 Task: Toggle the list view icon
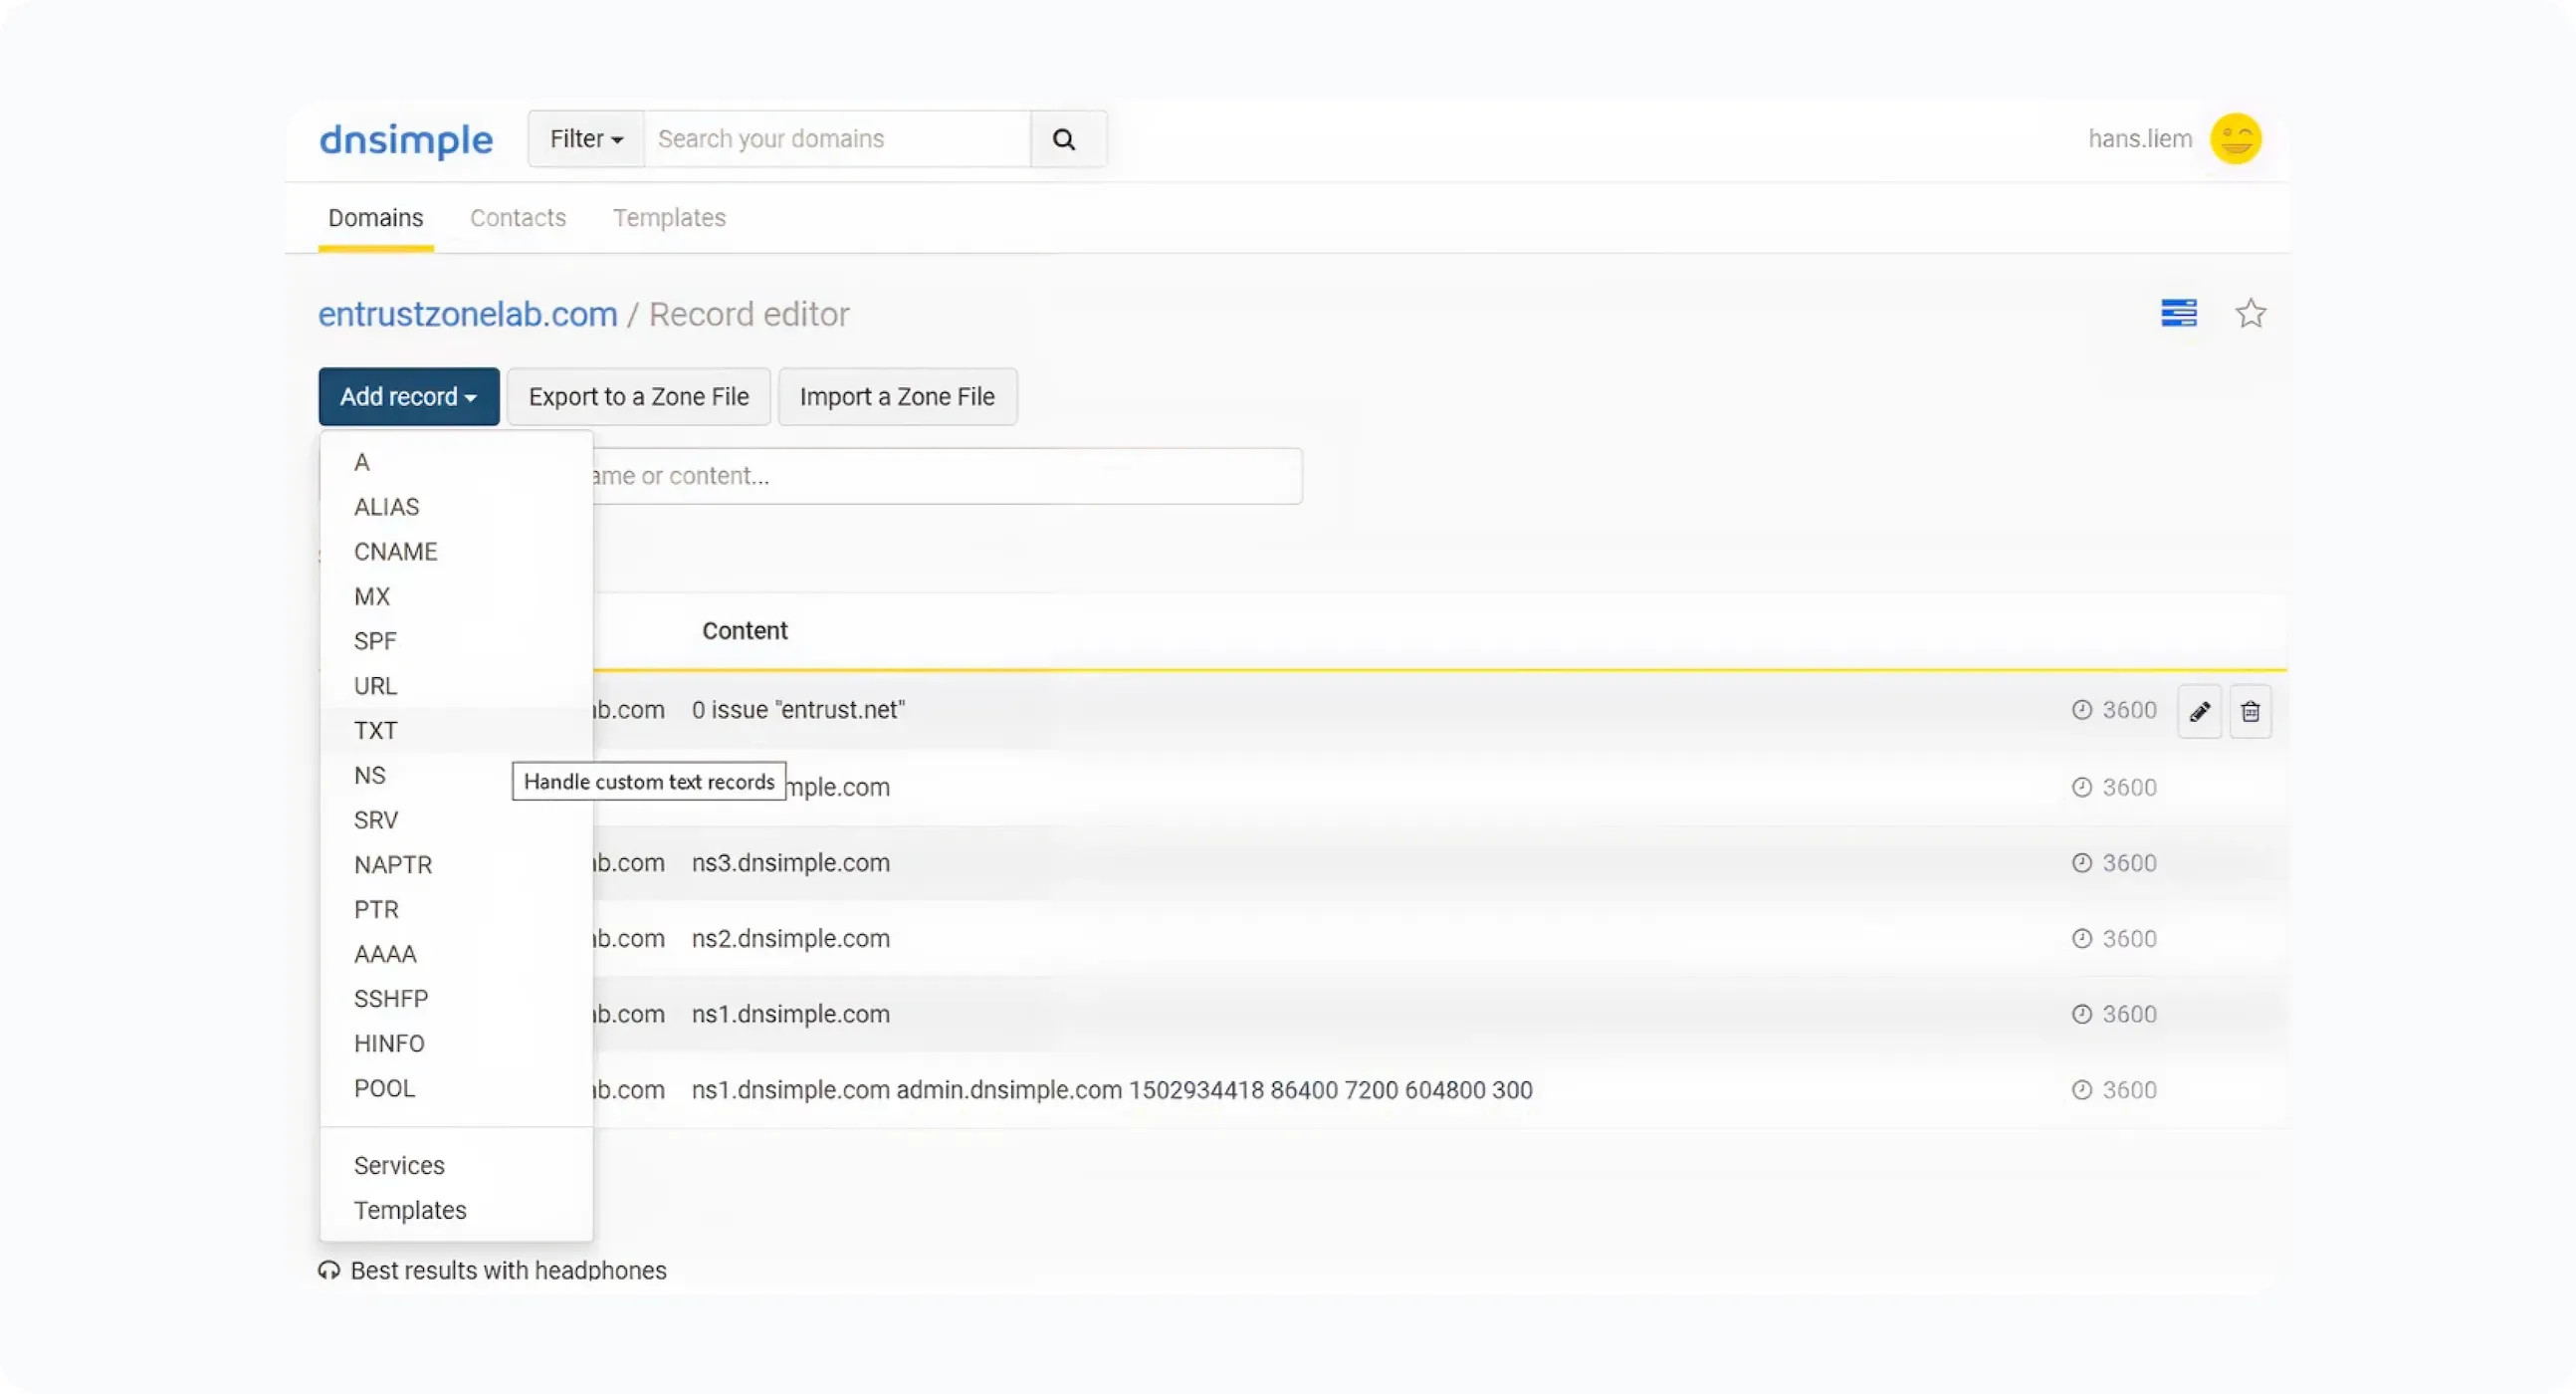[x=2178, y=313]
